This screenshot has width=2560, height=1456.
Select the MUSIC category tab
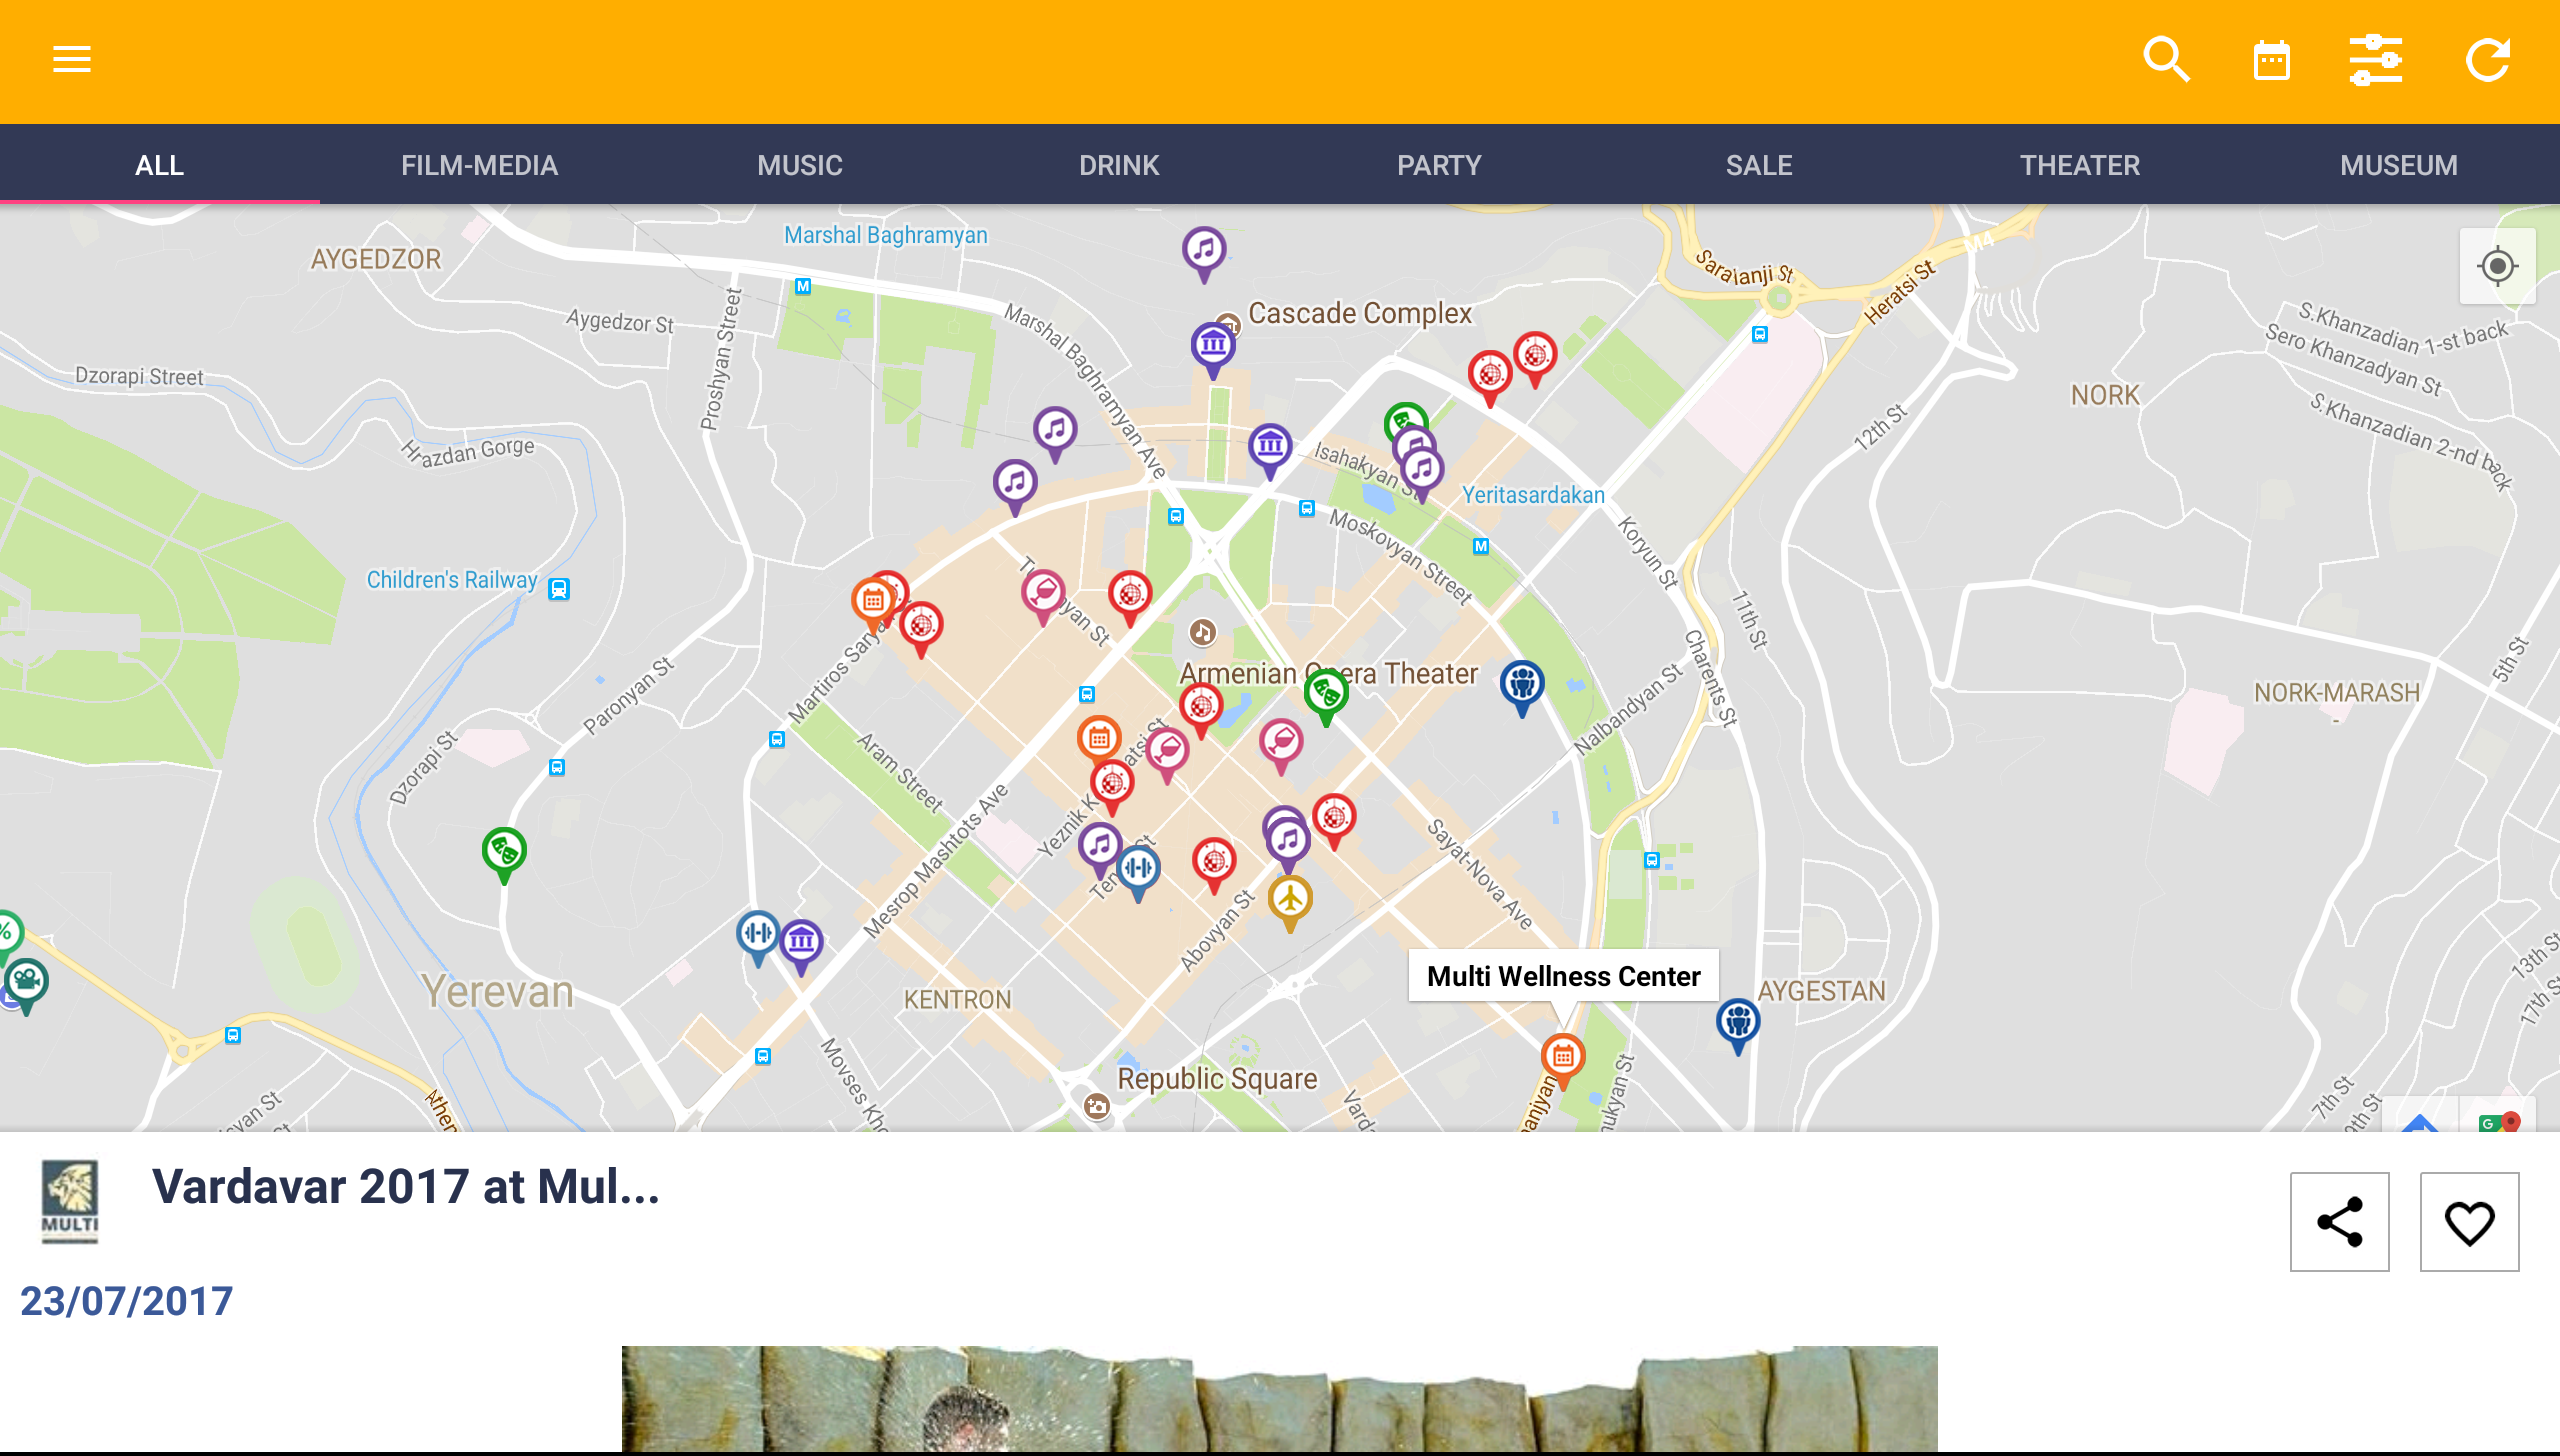pos(799,165)
